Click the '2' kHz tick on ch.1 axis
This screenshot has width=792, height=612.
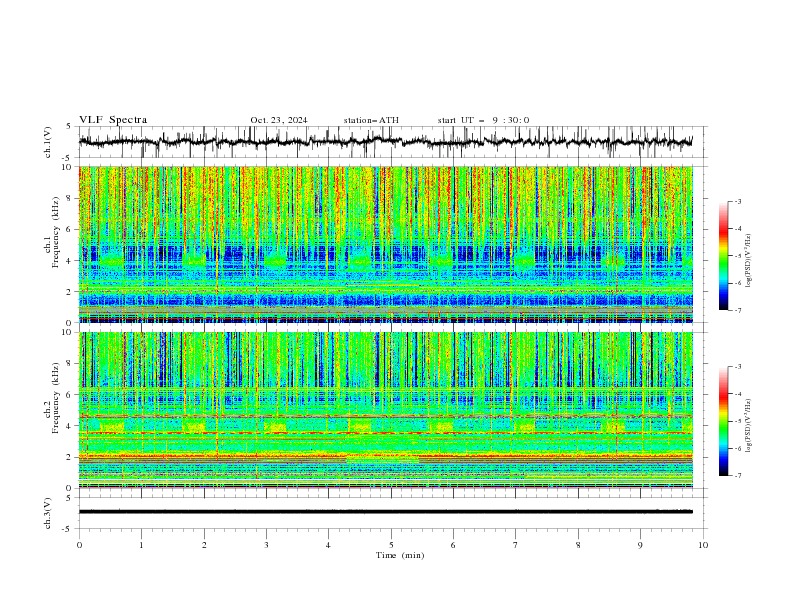click(x=70, y=291)
